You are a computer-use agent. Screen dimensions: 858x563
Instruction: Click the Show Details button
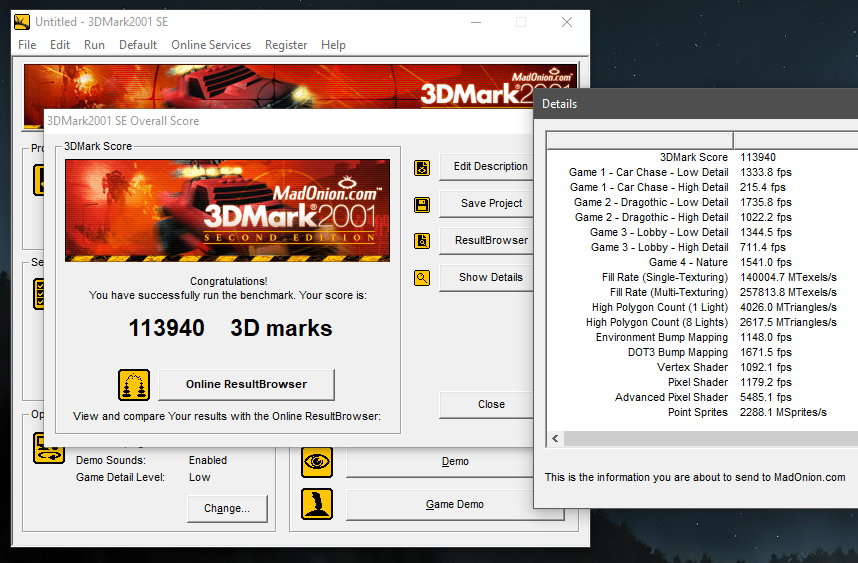click(486, 277)
